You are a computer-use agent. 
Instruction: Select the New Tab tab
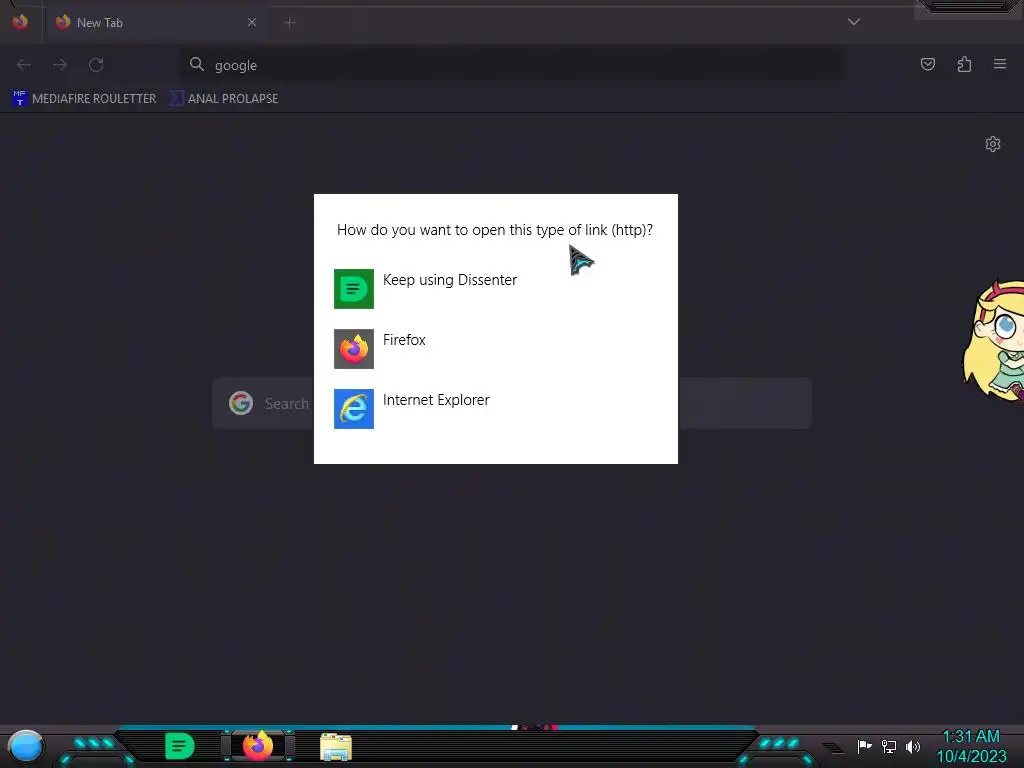click(155, 22)
